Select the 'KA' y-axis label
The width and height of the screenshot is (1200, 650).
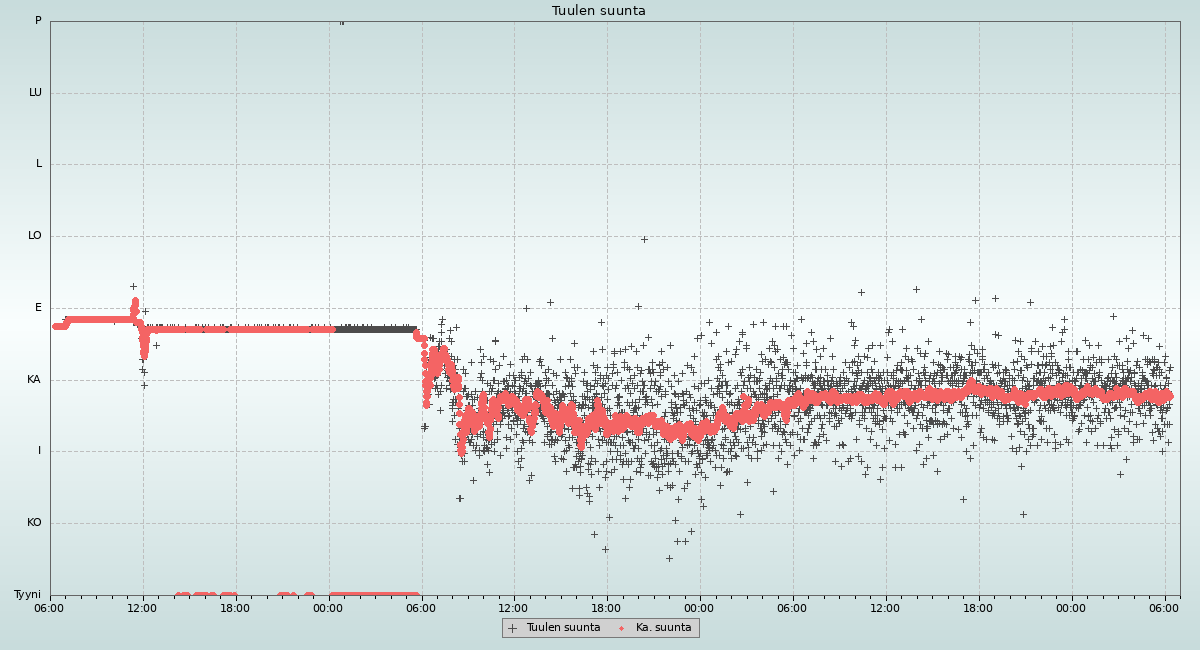click(34, 380)
